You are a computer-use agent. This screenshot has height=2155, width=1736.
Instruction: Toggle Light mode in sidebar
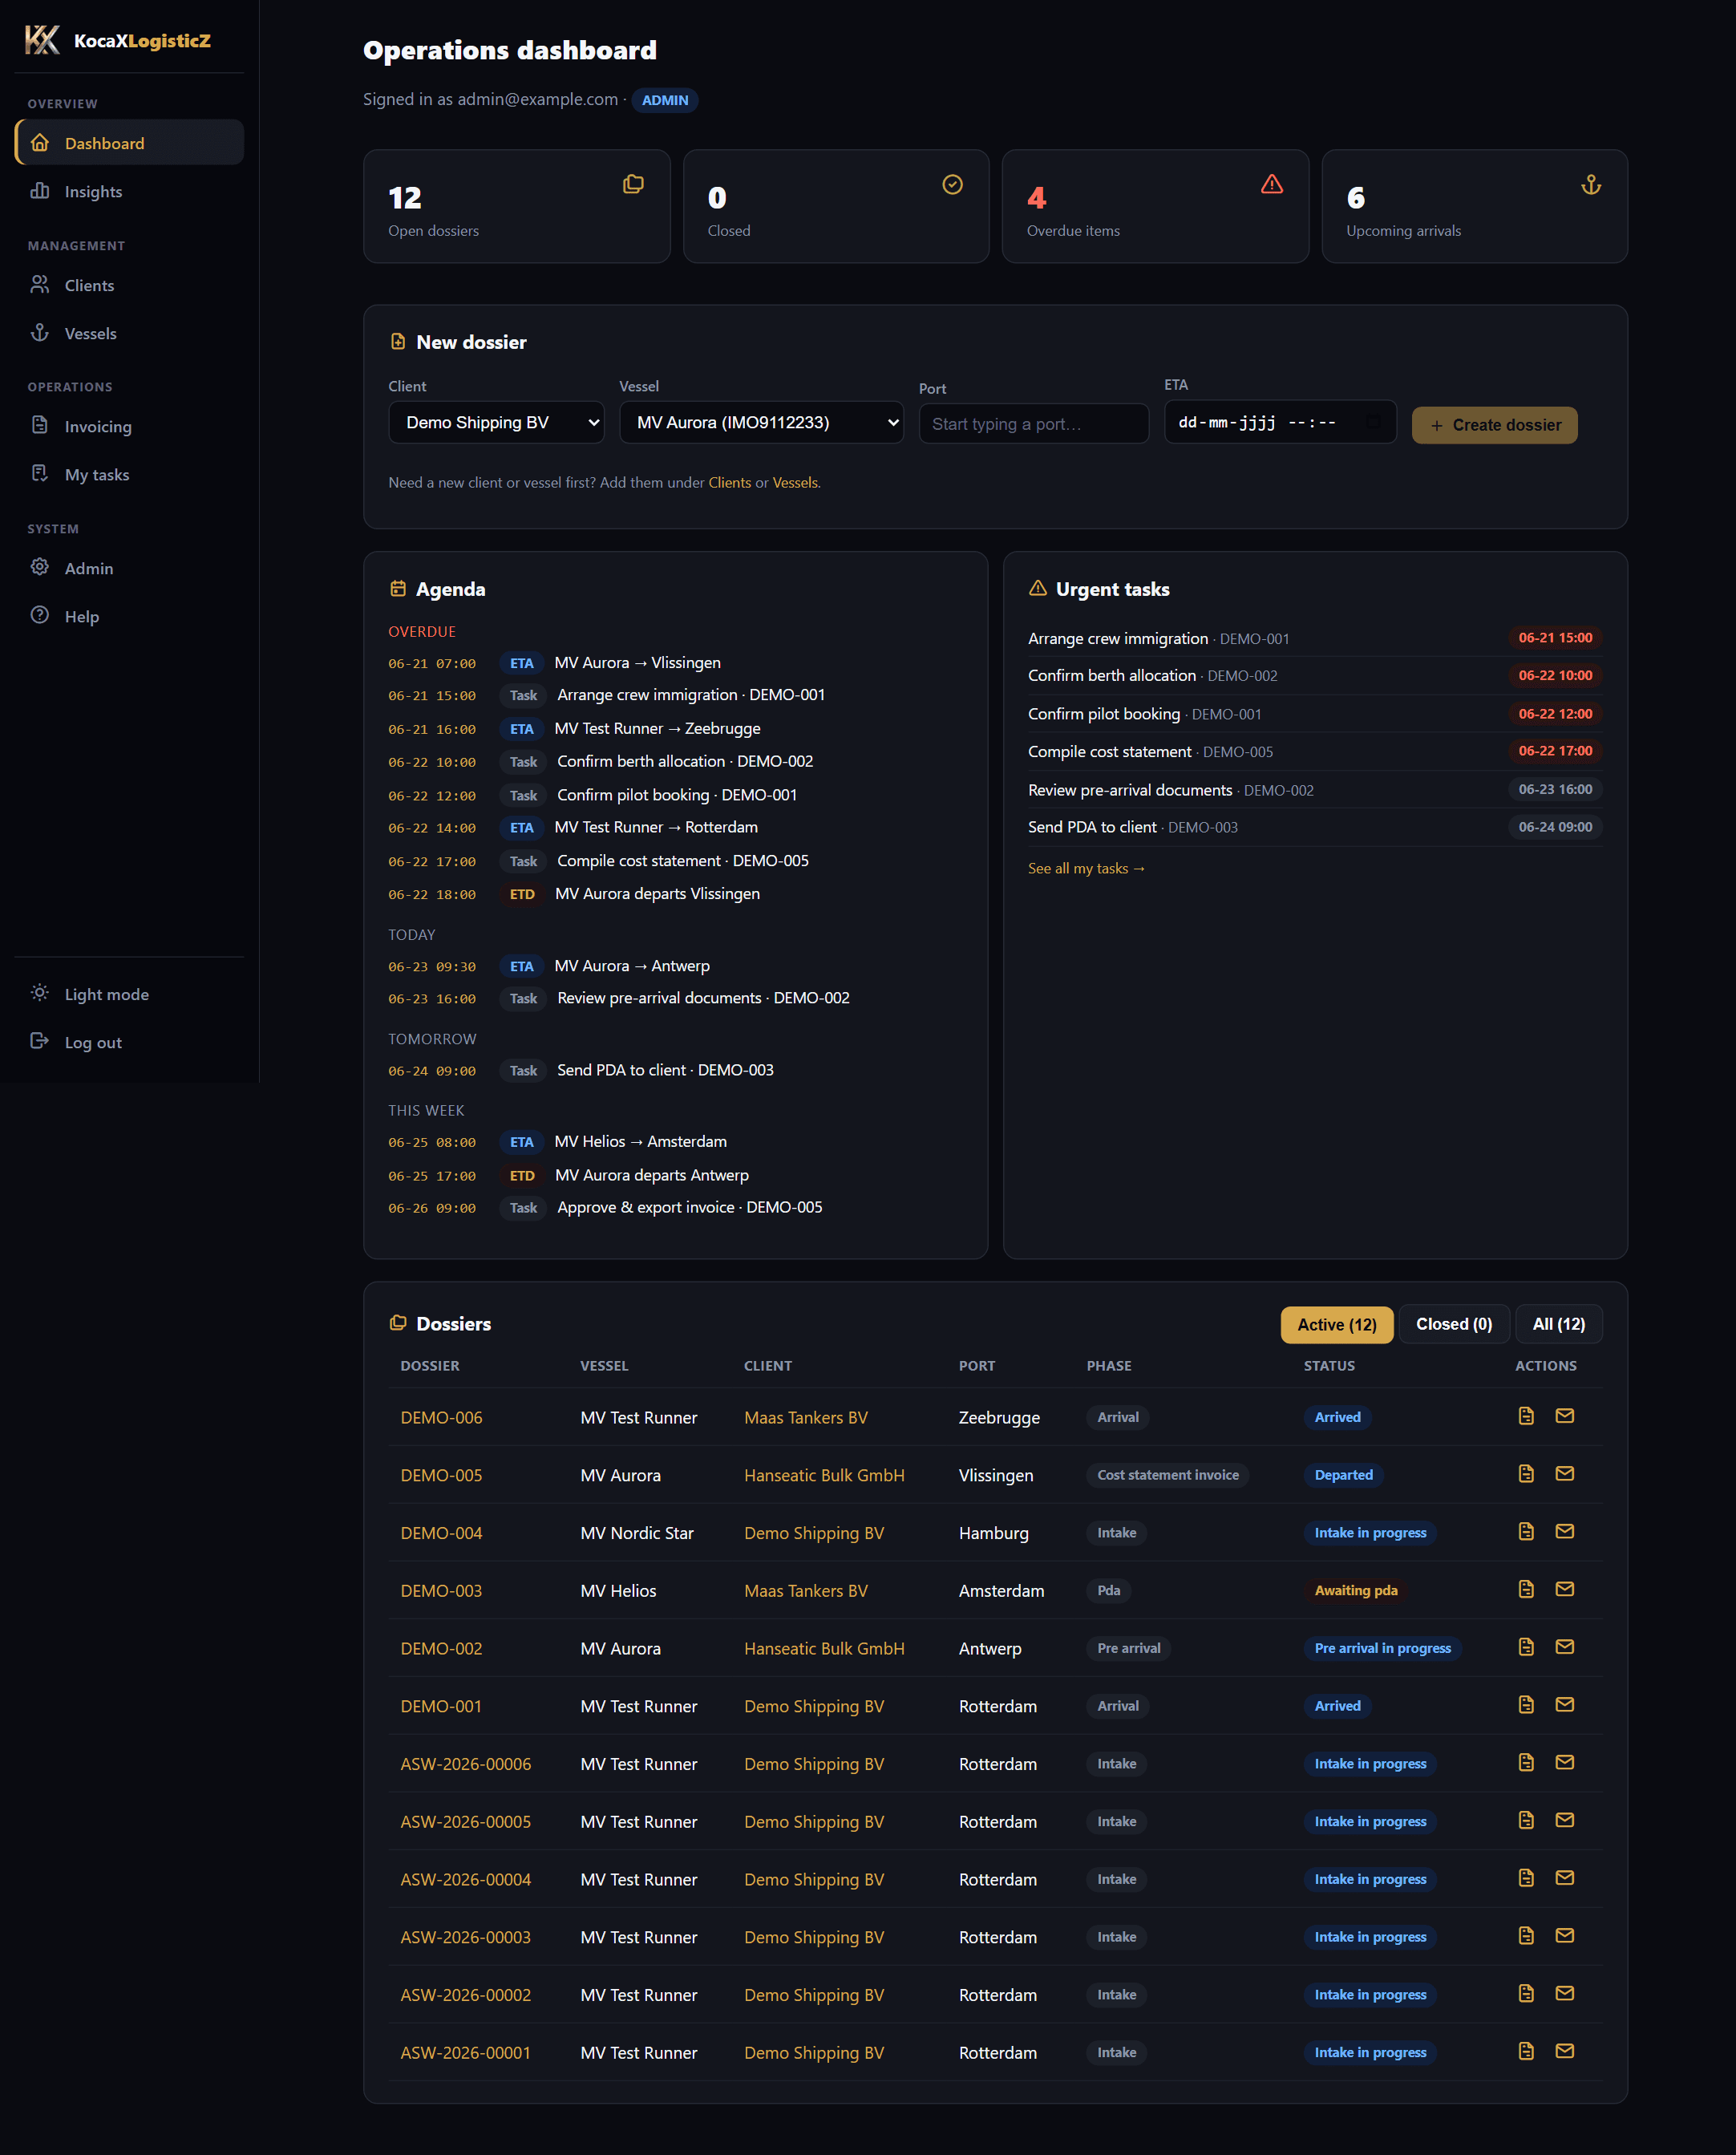click(x=129, y=994)
